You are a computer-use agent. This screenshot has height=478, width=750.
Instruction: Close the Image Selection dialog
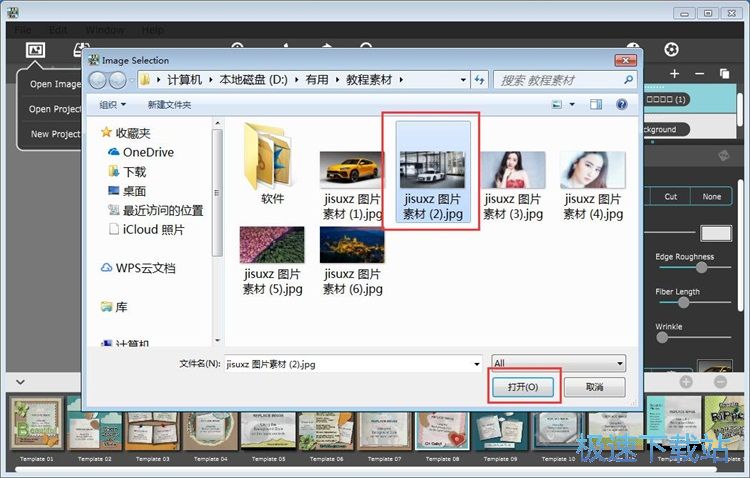[625, 60]
